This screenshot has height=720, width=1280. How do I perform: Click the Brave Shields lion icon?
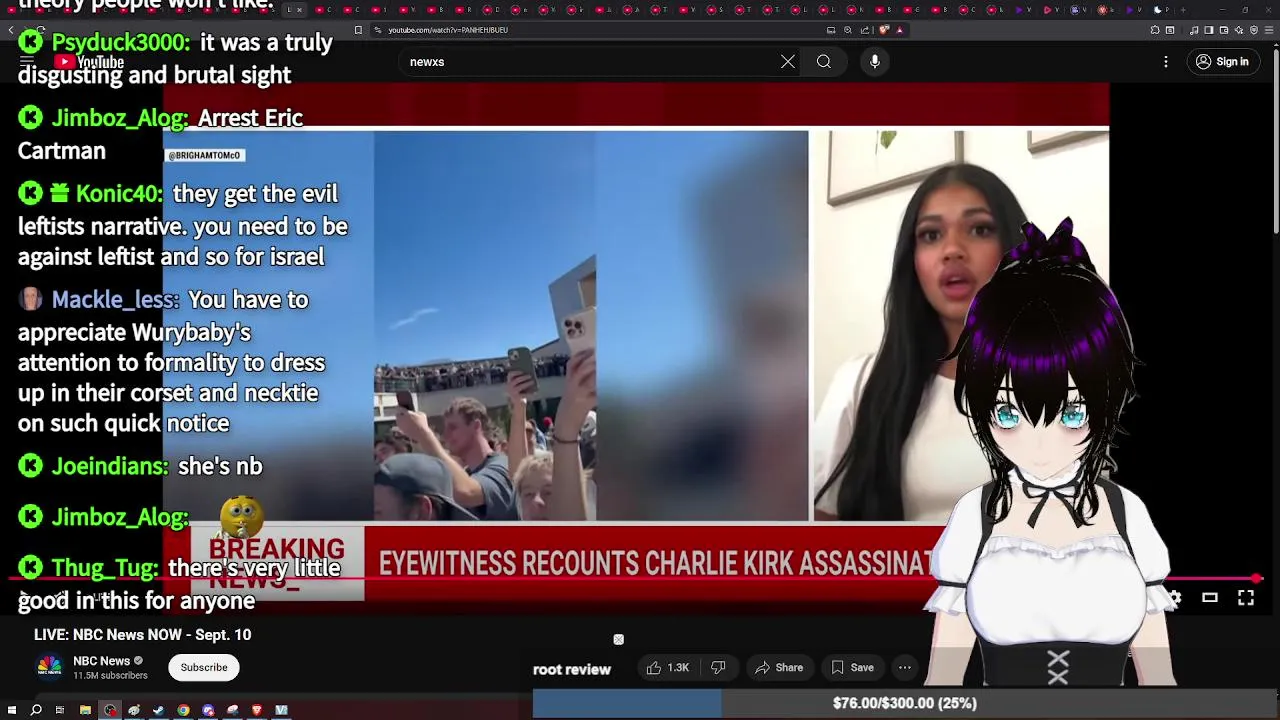(885, 30)
